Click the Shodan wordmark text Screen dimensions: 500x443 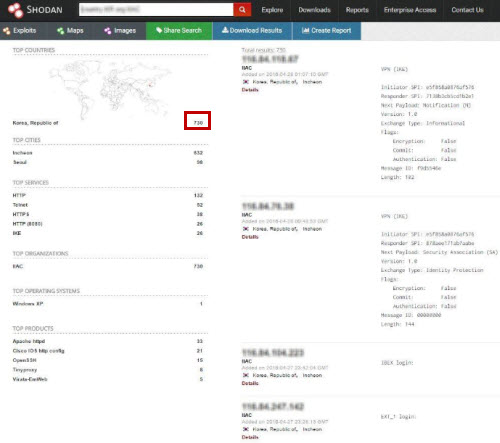44,10
